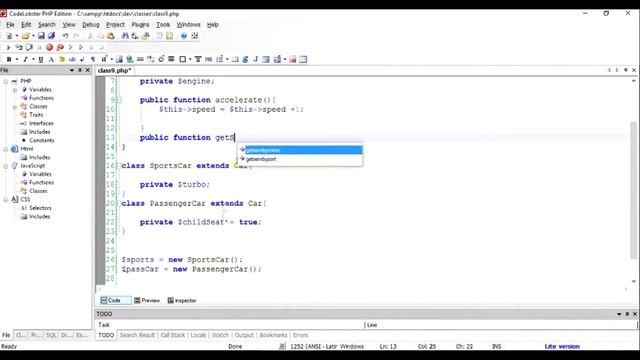Viewport: 640px width, 360px height.
Task: Open the Debug menu
Action: (91, 25)
